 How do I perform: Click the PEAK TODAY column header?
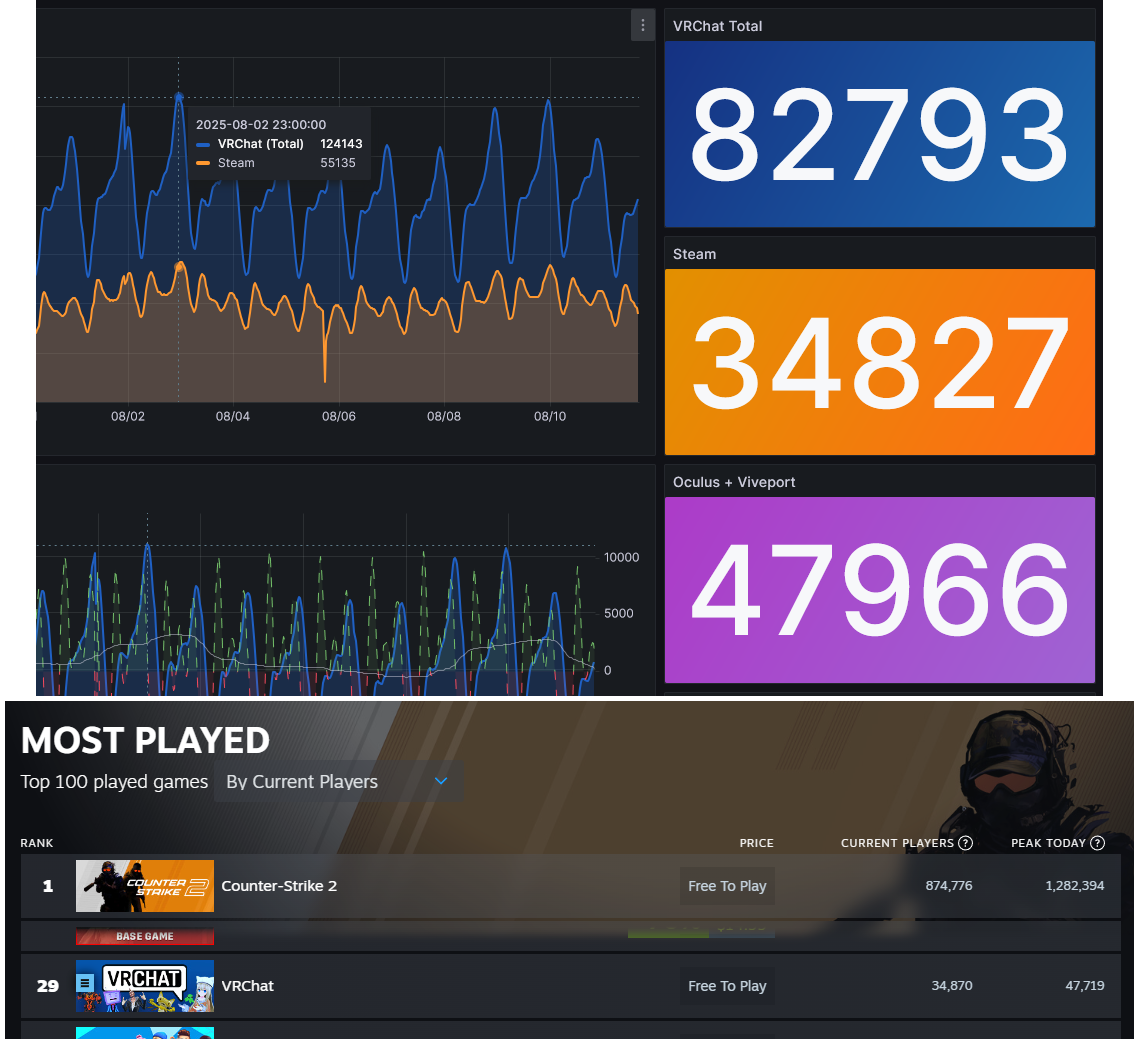(x=1048, y=843)
